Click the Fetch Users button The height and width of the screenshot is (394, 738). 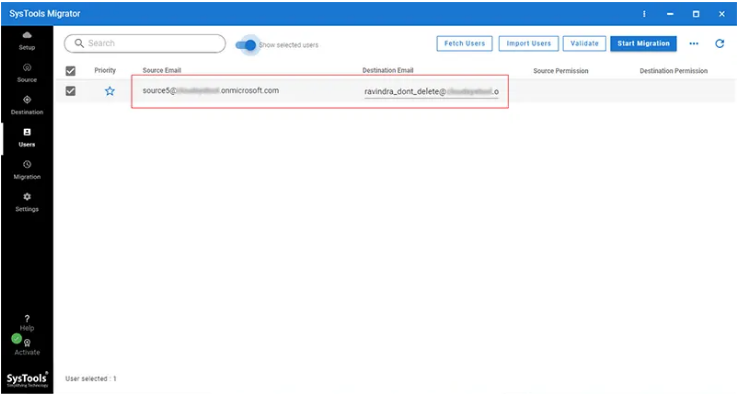pyautogui.click(x=465, y=43)
